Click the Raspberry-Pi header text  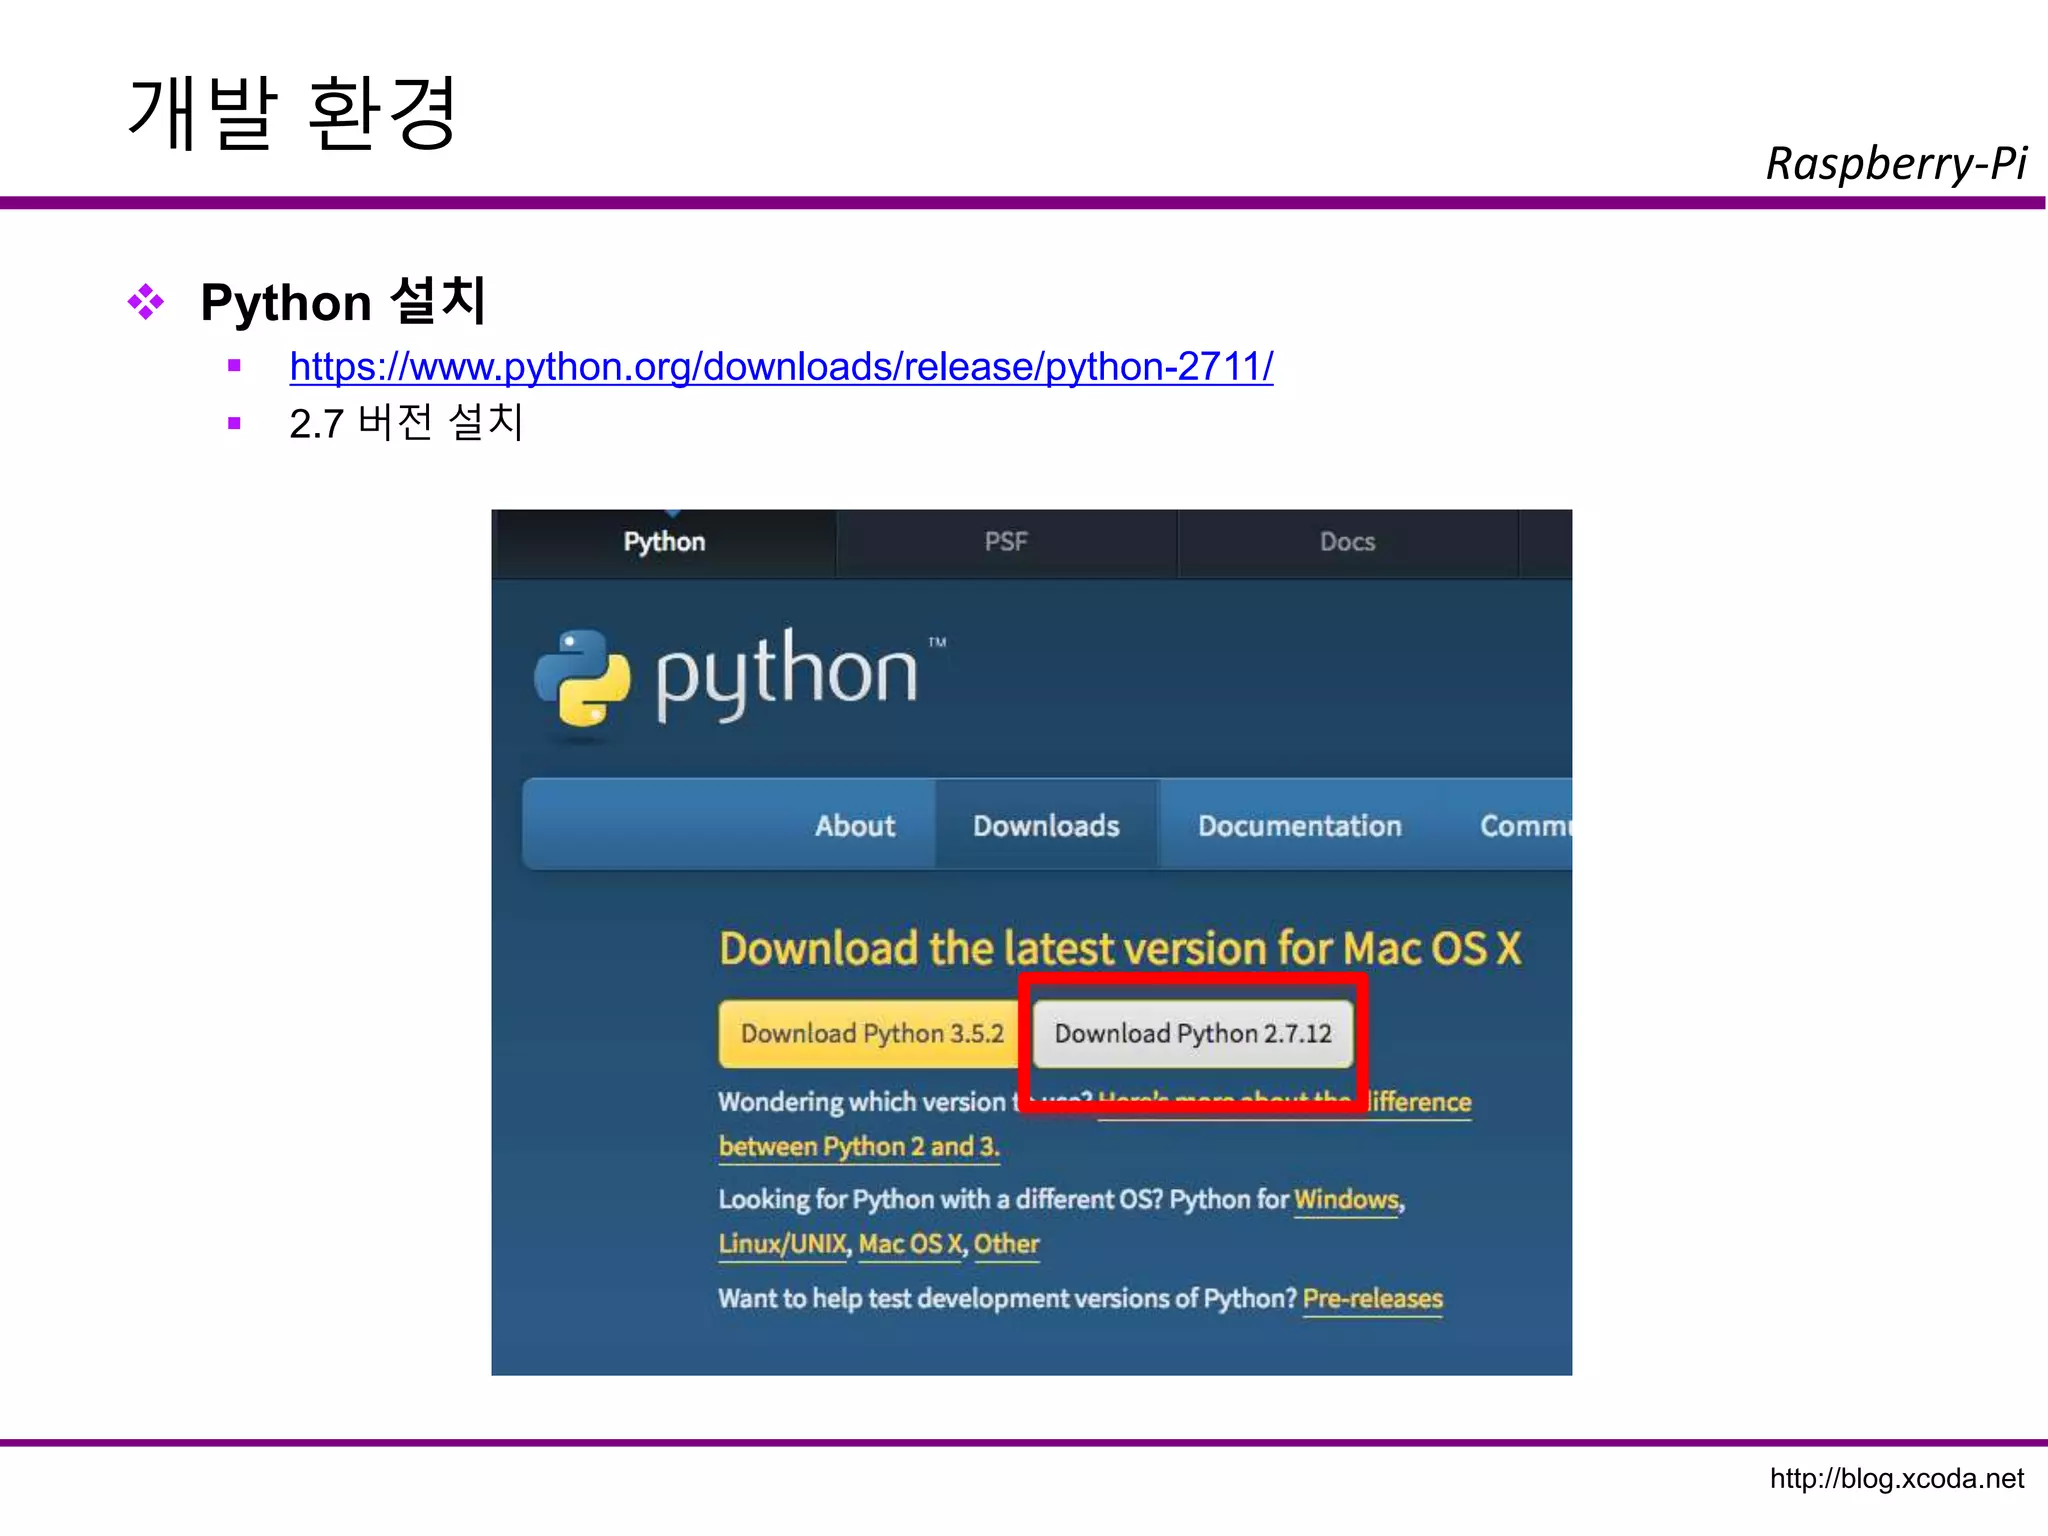coord(1896,163)
